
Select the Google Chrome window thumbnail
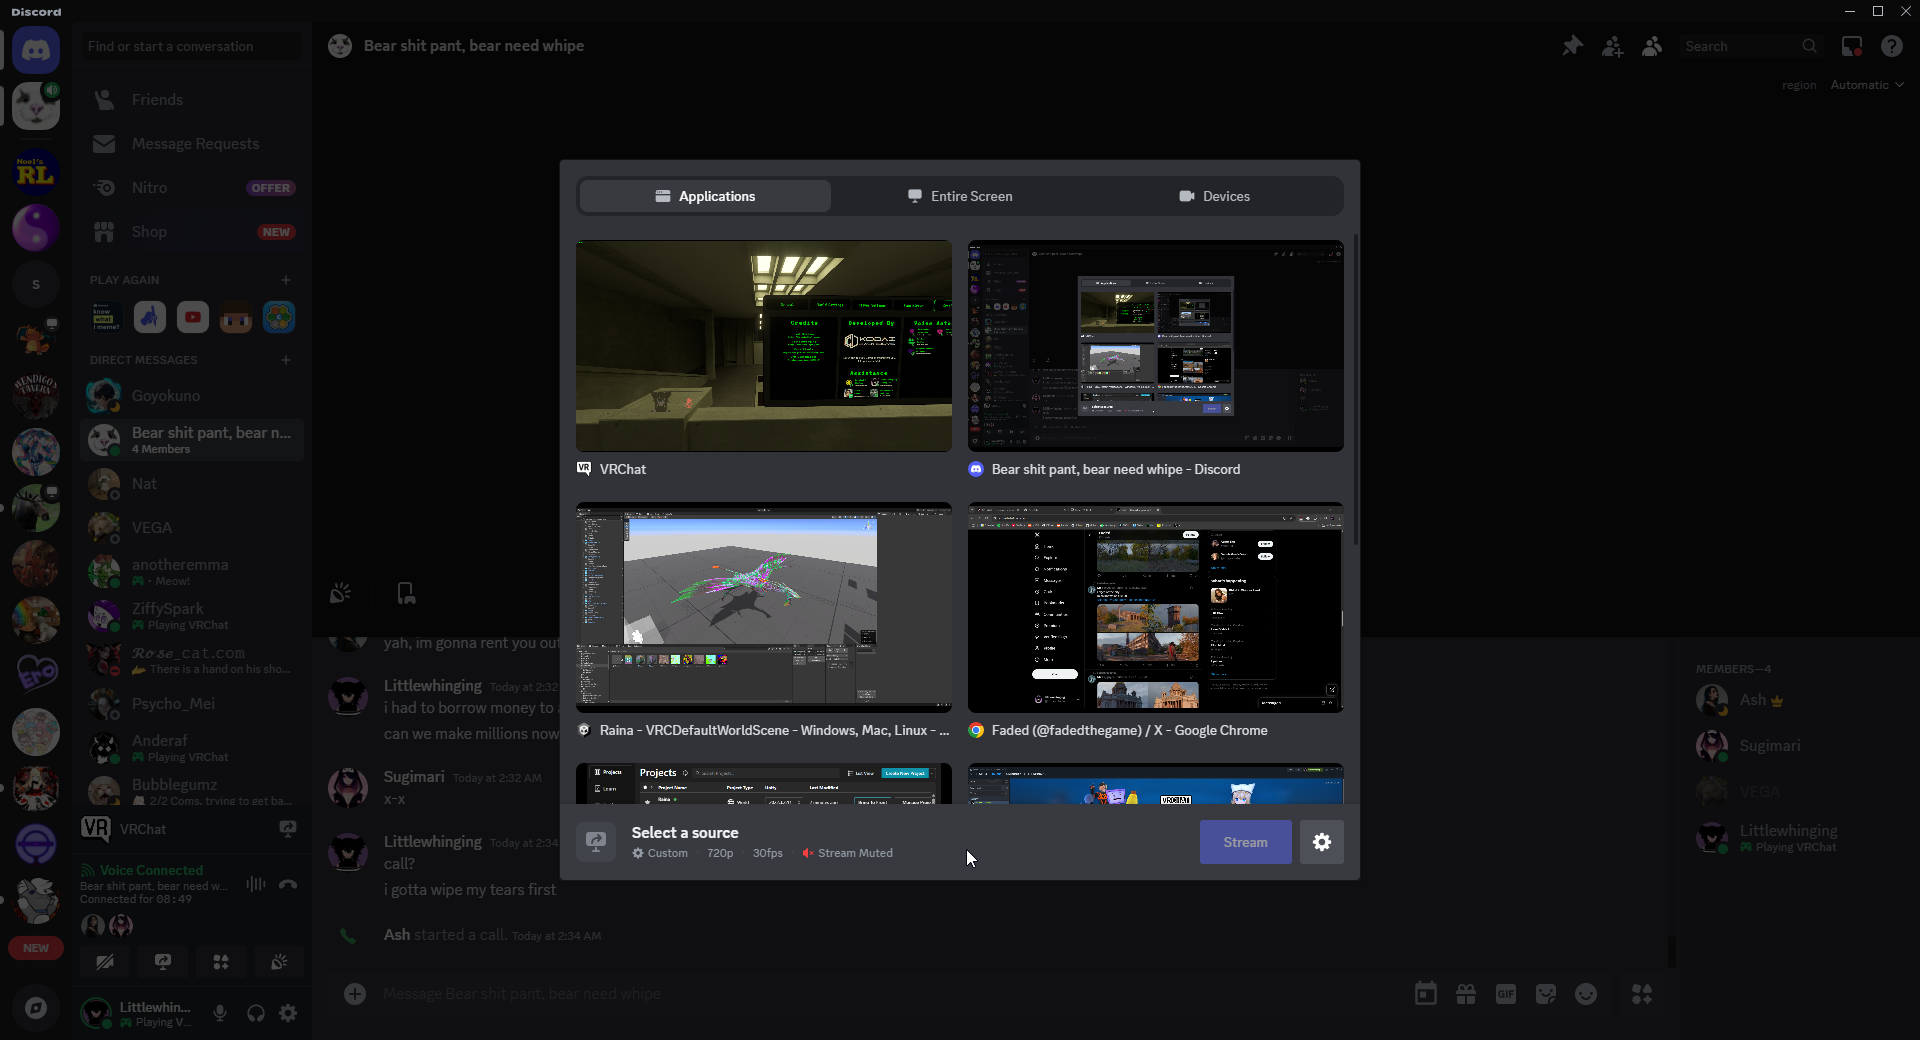click(1155, 608)
